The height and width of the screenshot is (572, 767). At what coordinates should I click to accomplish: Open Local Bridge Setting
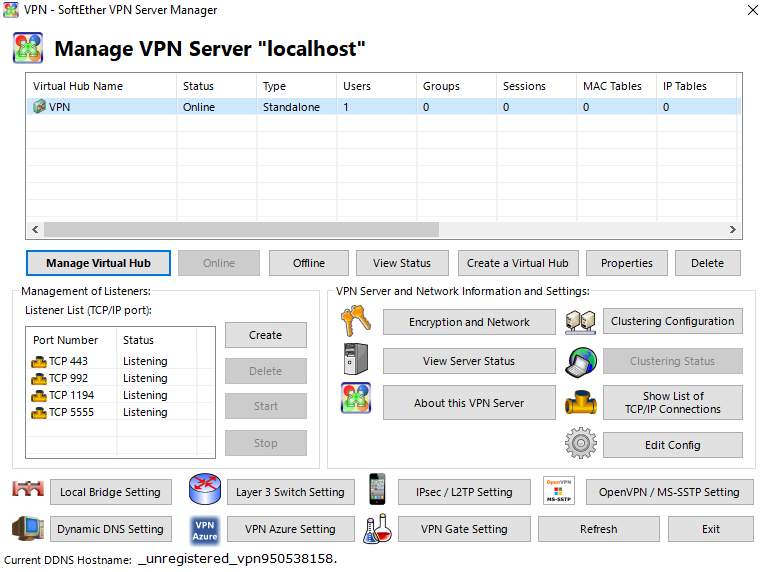(111, 492)
